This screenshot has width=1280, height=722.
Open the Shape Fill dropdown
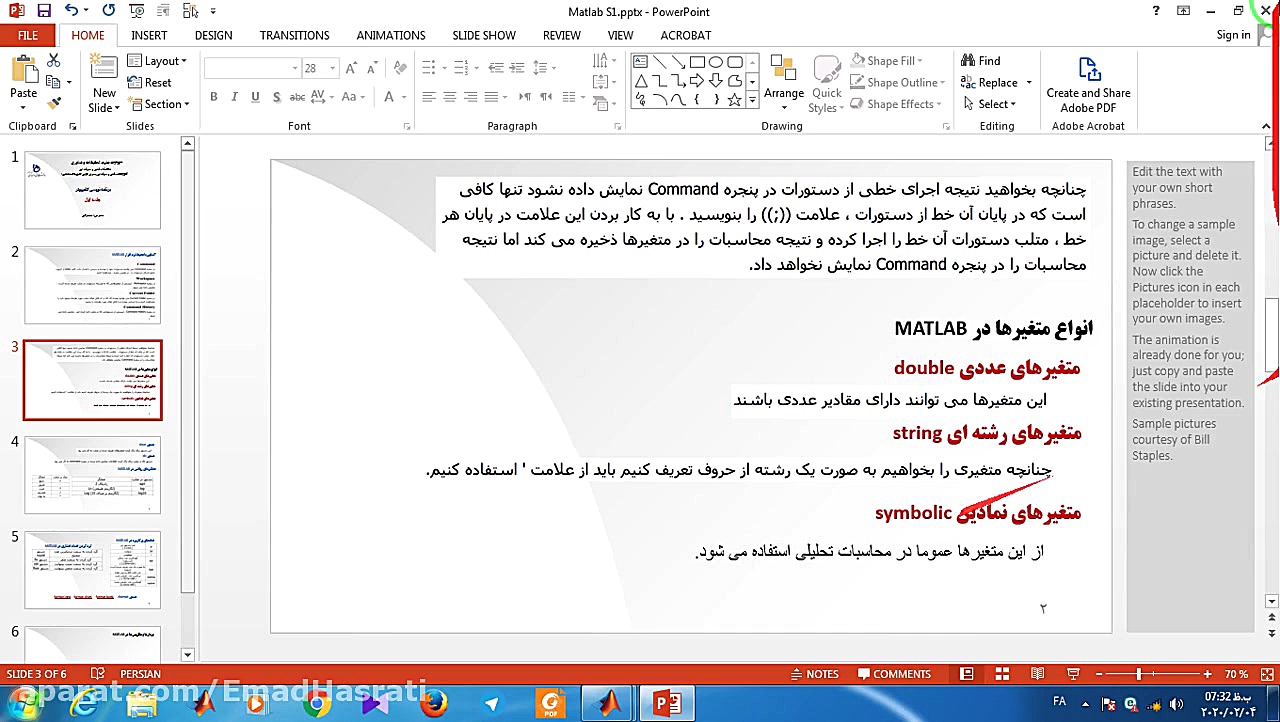pos(888,60)
